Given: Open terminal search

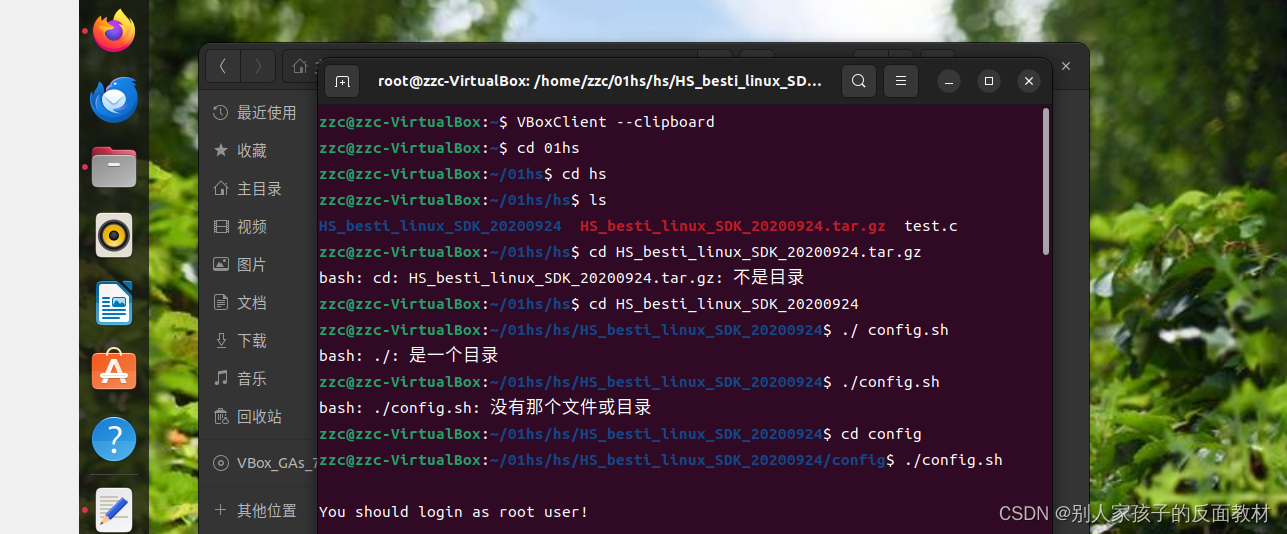Looking at the screenshot, I should click(859, 81).
